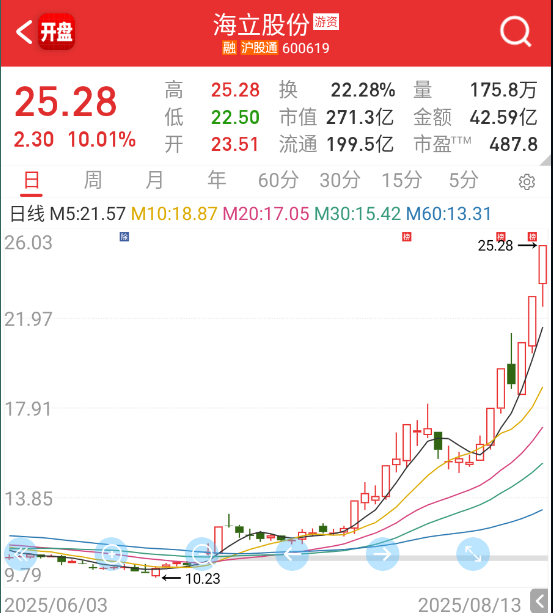Tap the M20:17.05 moving average label
The width and height of the screenshot is (553, 613).
pyautogui.click(x=266, y=214)
